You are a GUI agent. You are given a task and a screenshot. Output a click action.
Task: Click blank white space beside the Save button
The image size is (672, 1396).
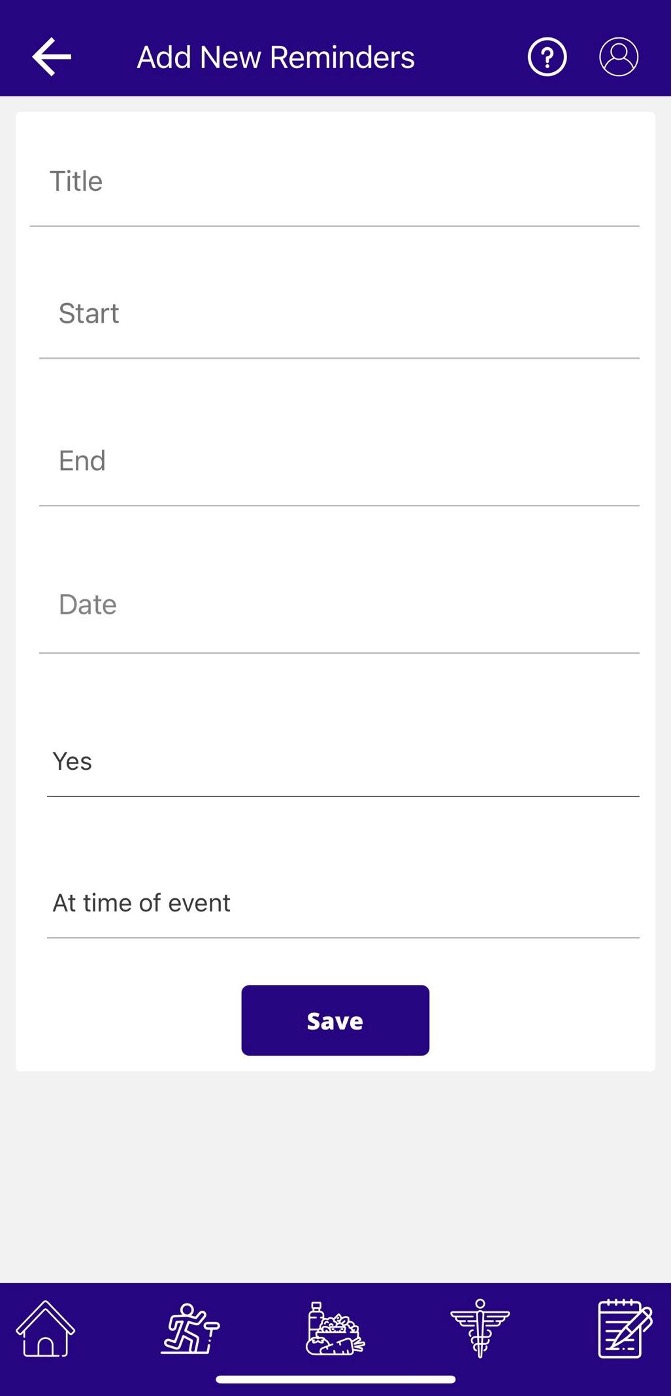click(540, 1020)
